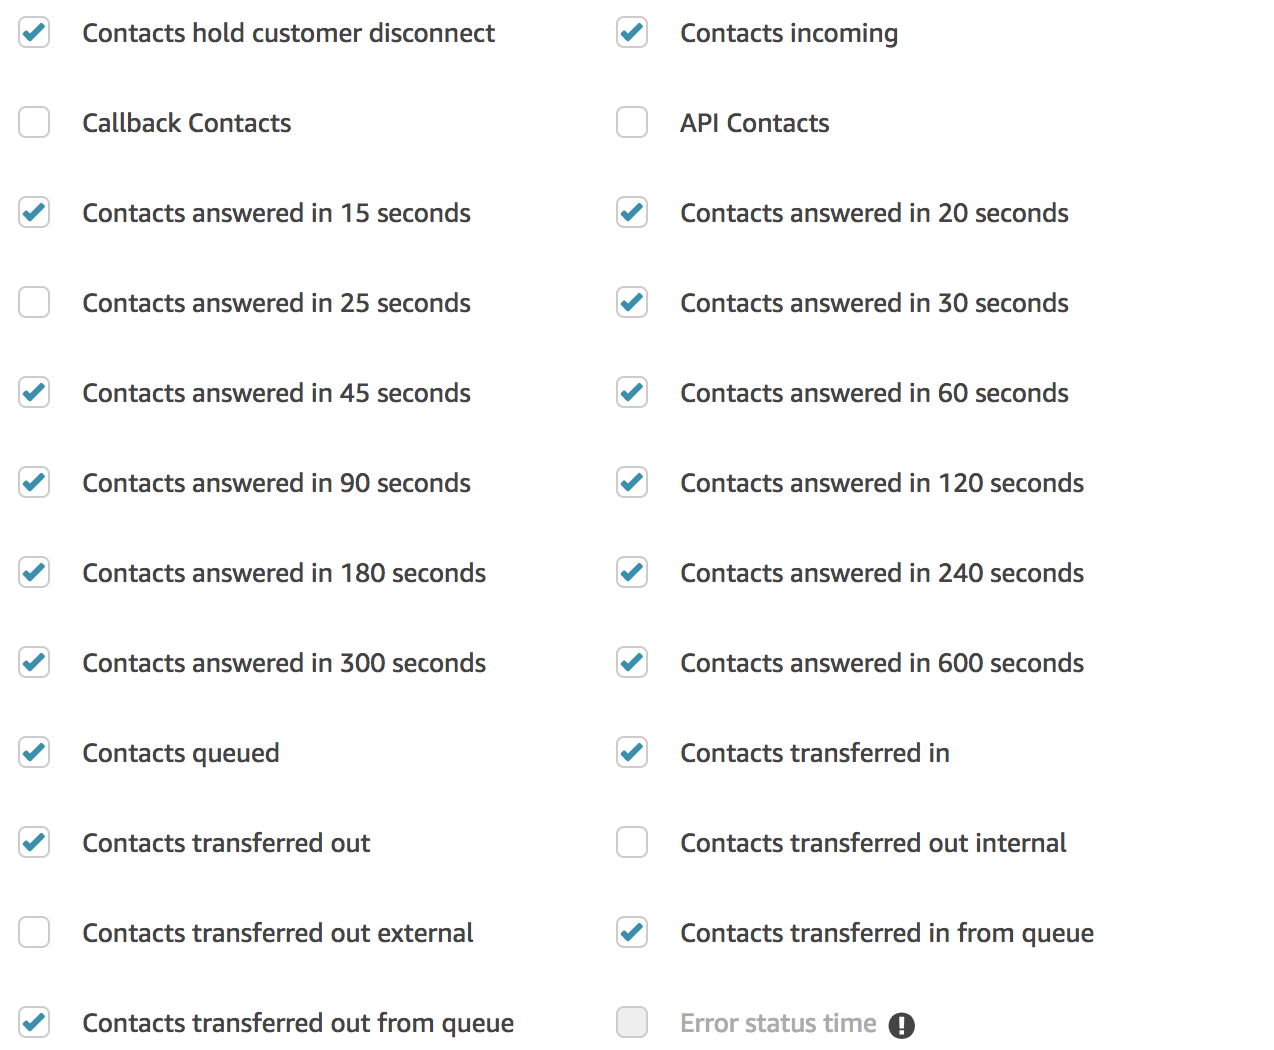
Task: Check Contacts transferred out internal
Action: (632, 842)
